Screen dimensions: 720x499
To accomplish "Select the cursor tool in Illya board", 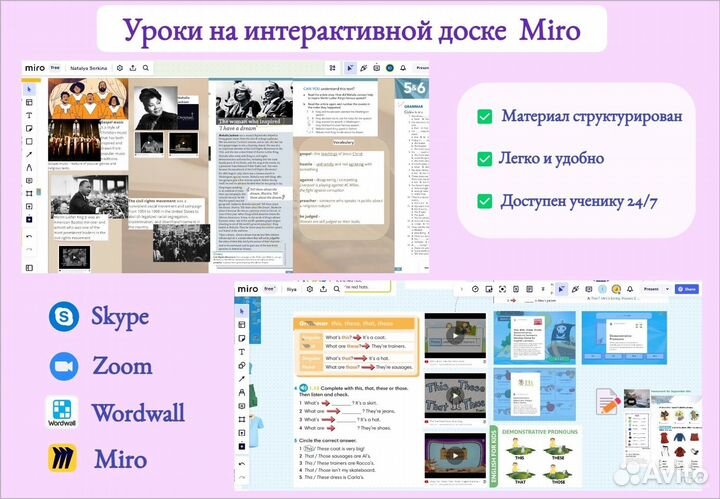I will click(x=242, y=312).
